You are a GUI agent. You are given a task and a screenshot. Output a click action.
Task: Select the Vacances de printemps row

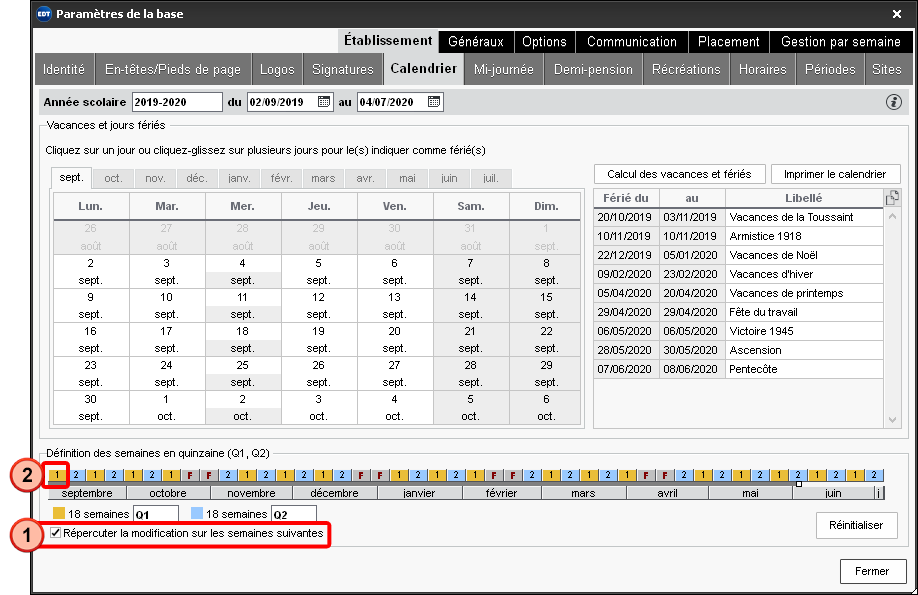click(738, 293)
